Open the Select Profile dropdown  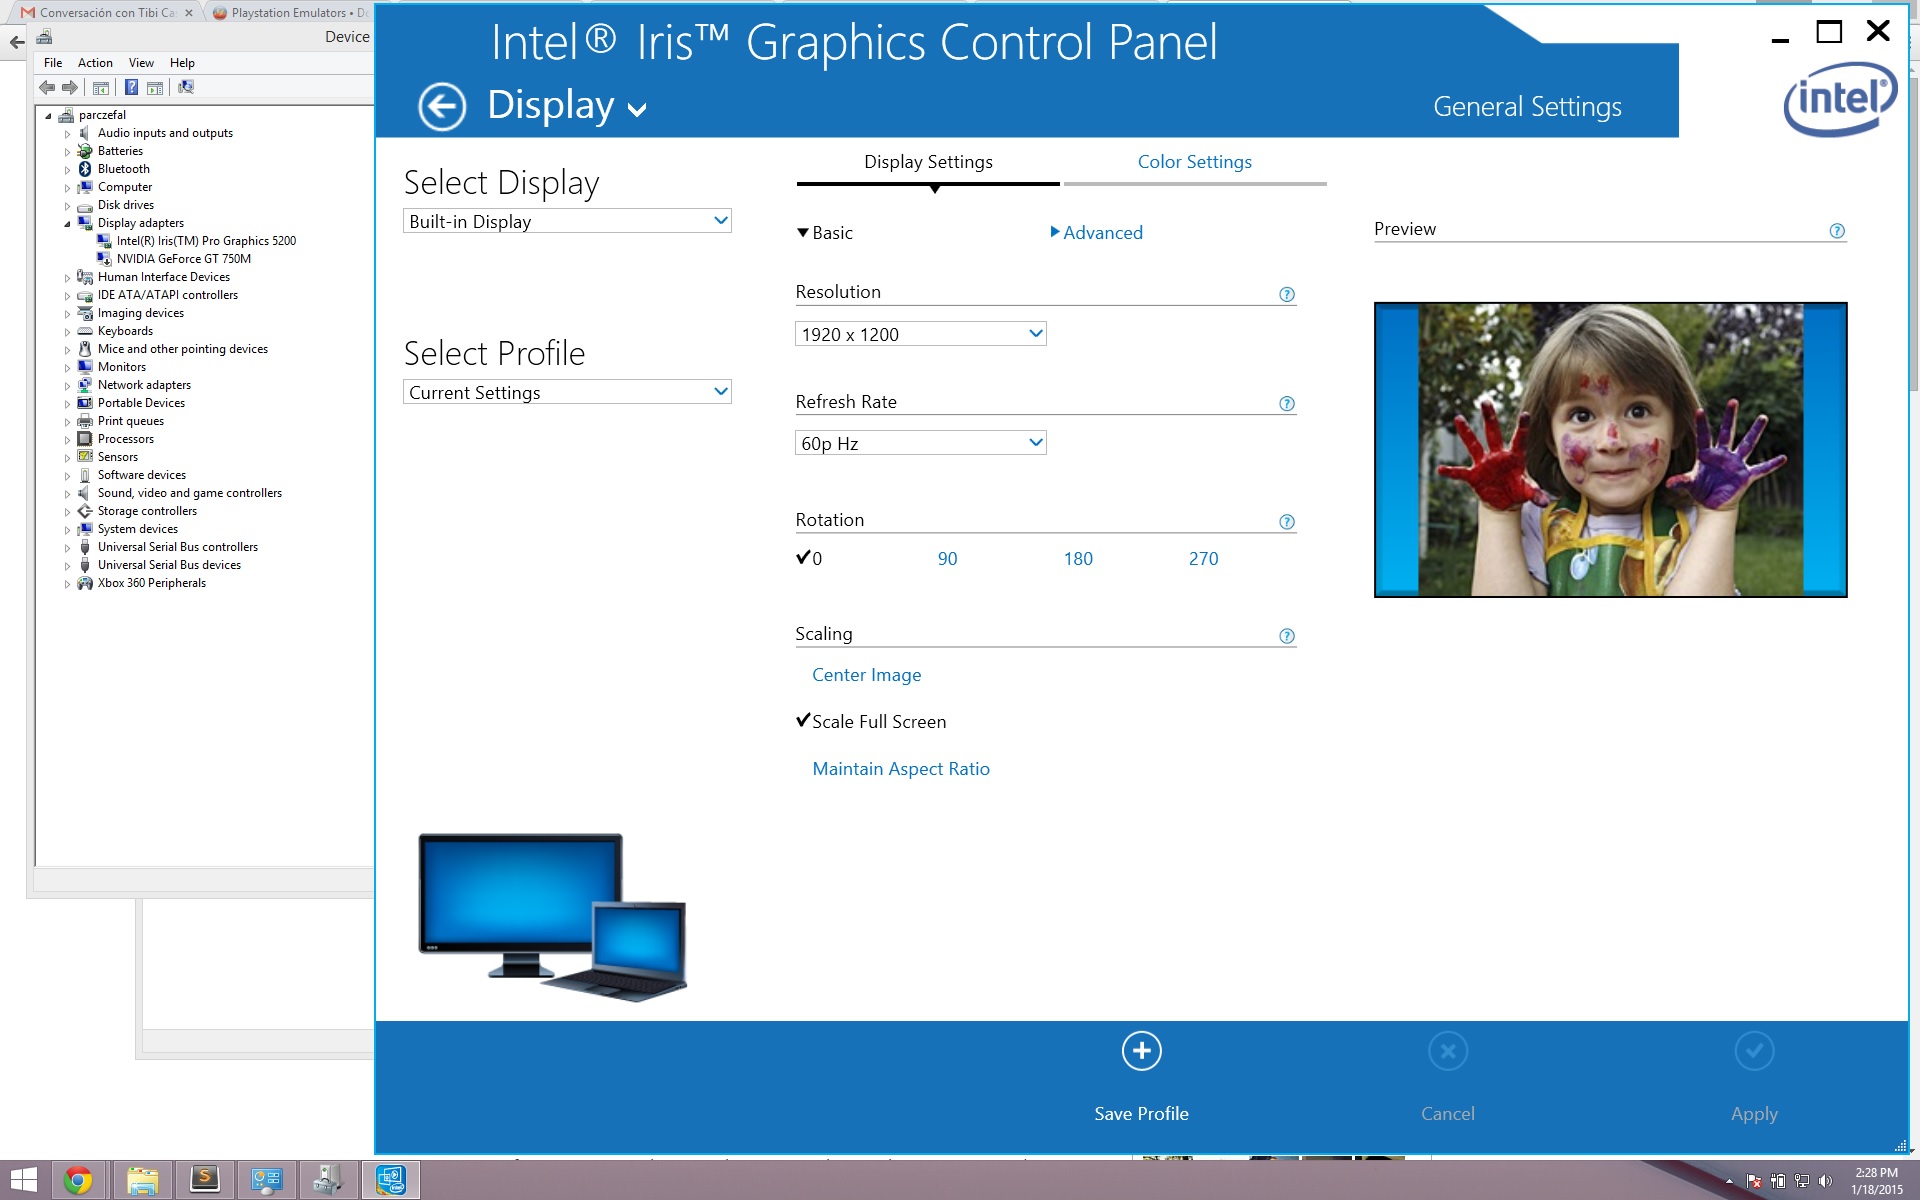pos(567,392)
